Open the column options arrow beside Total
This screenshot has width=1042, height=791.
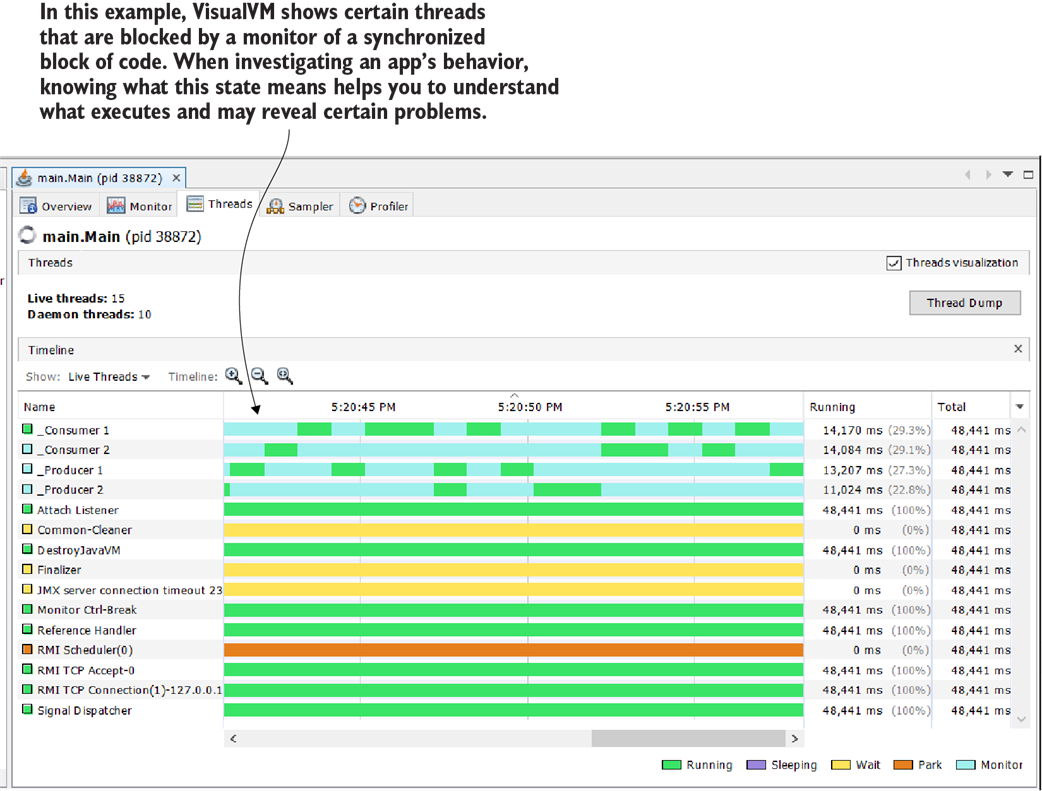[x=1020, y=407]
